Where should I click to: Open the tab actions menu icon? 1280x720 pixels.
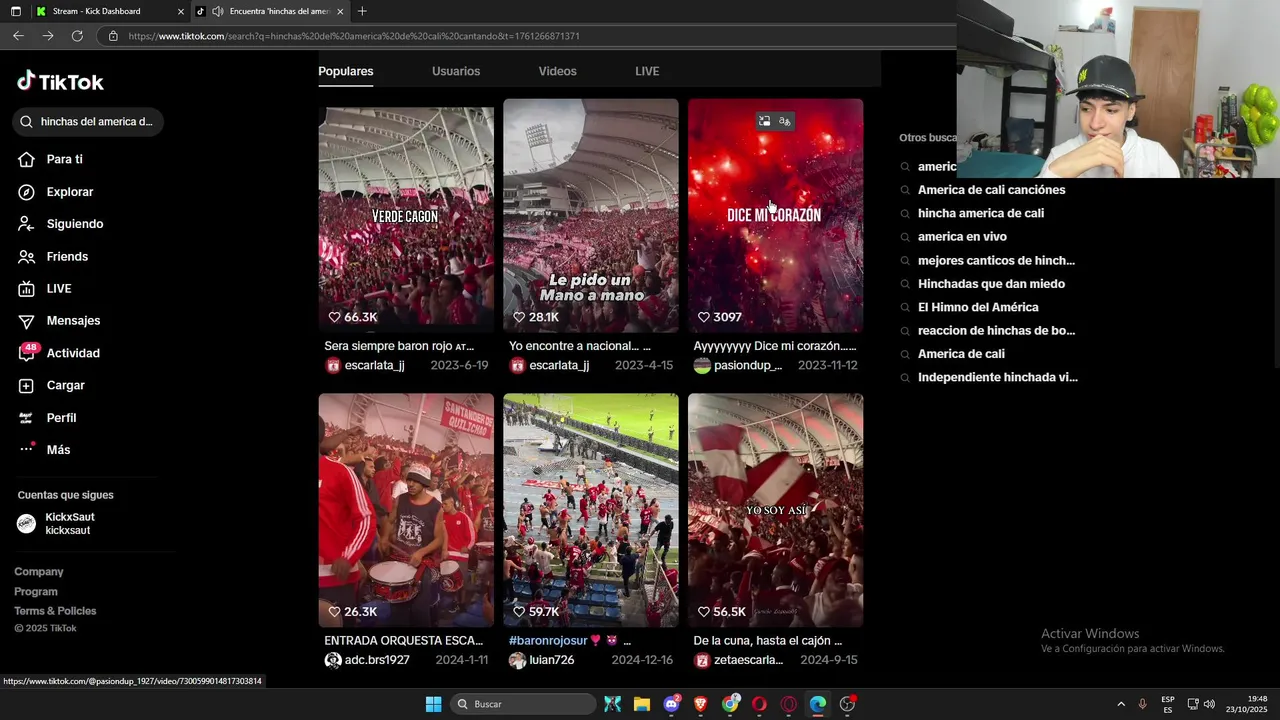(15, 11)
